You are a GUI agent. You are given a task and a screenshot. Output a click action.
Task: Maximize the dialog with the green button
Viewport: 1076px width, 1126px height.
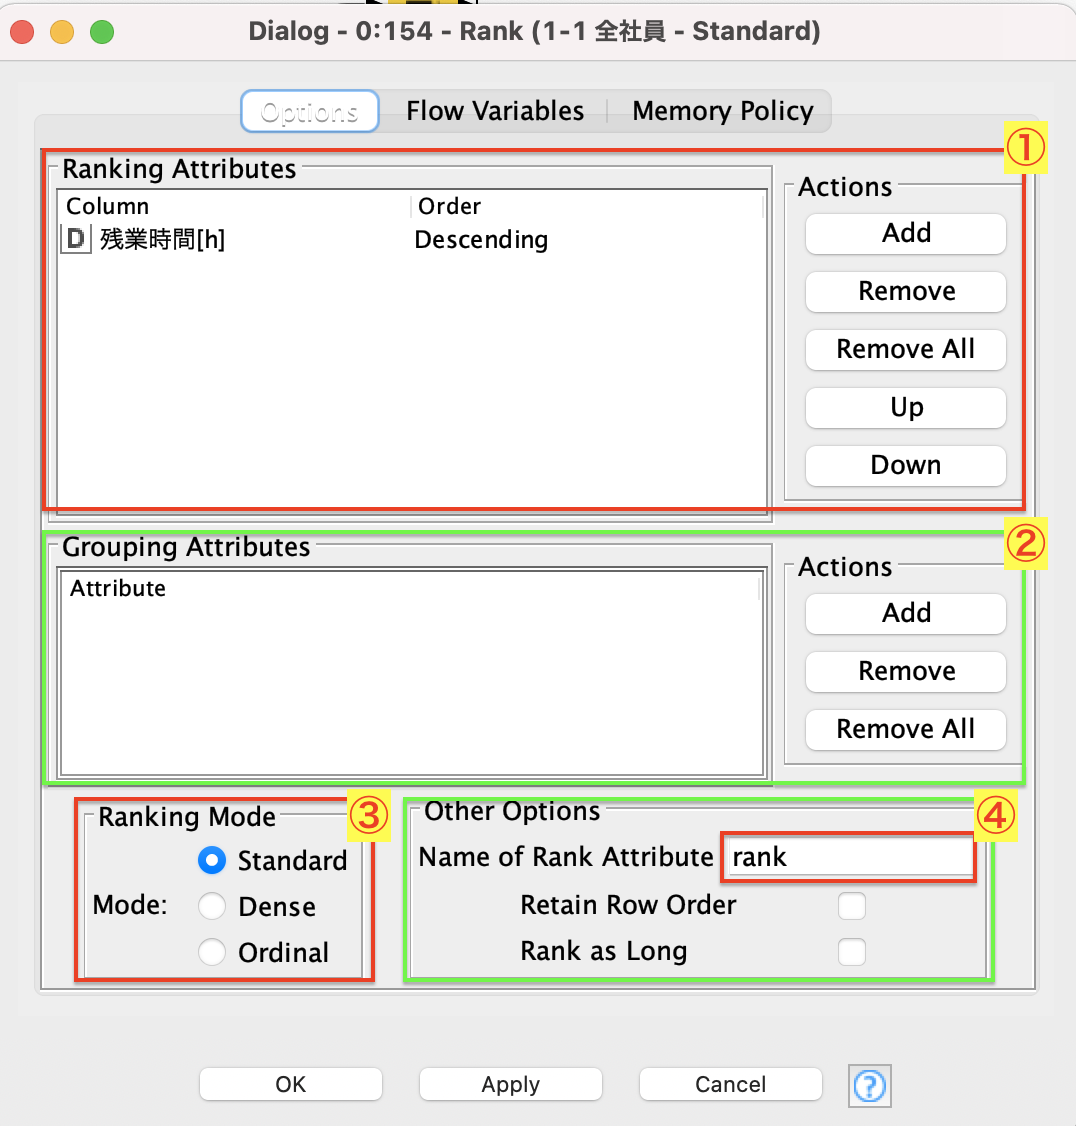(102, 32)
